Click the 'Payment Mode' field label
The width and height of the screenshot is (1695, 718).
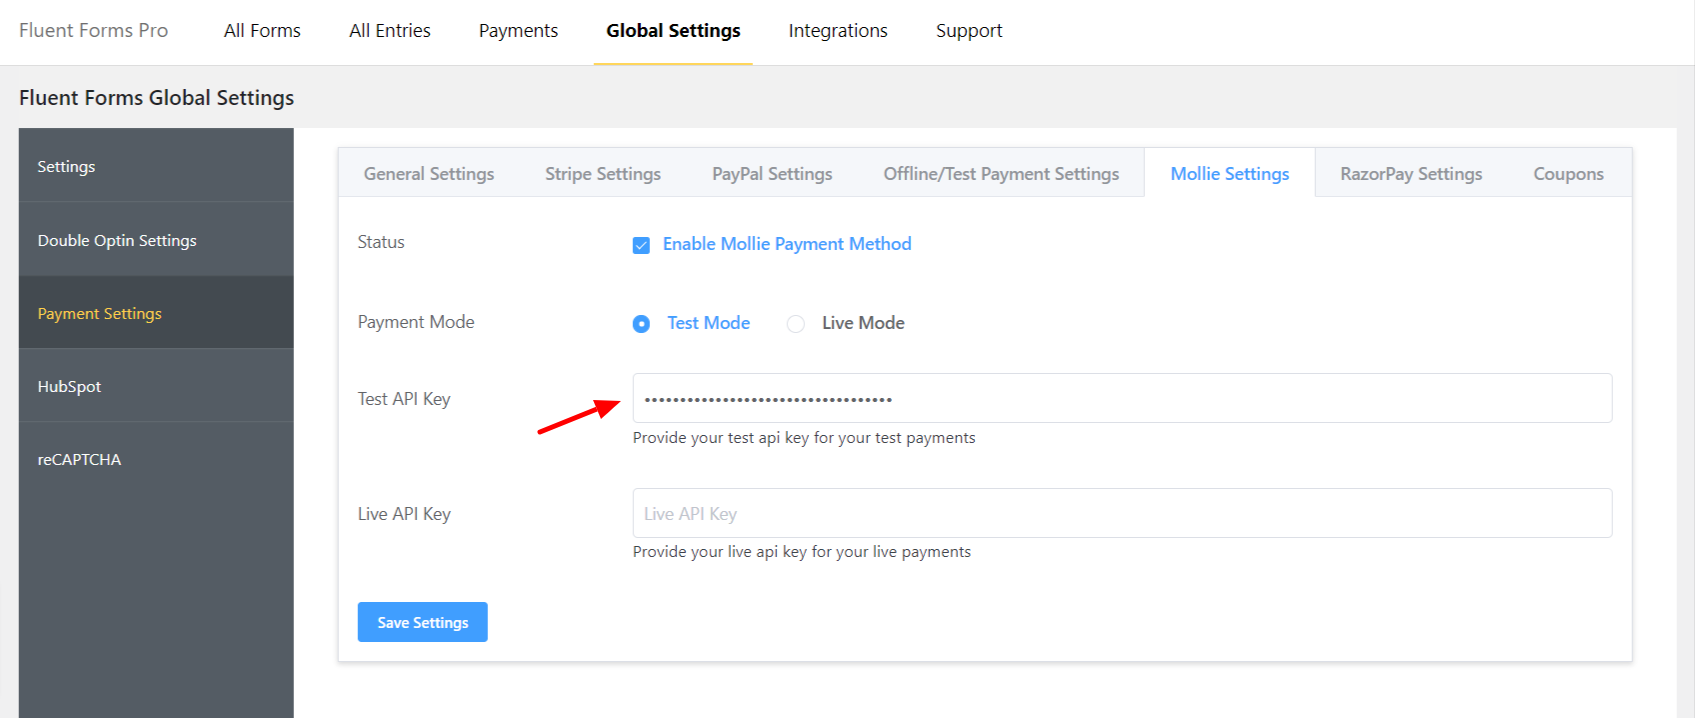416,322
